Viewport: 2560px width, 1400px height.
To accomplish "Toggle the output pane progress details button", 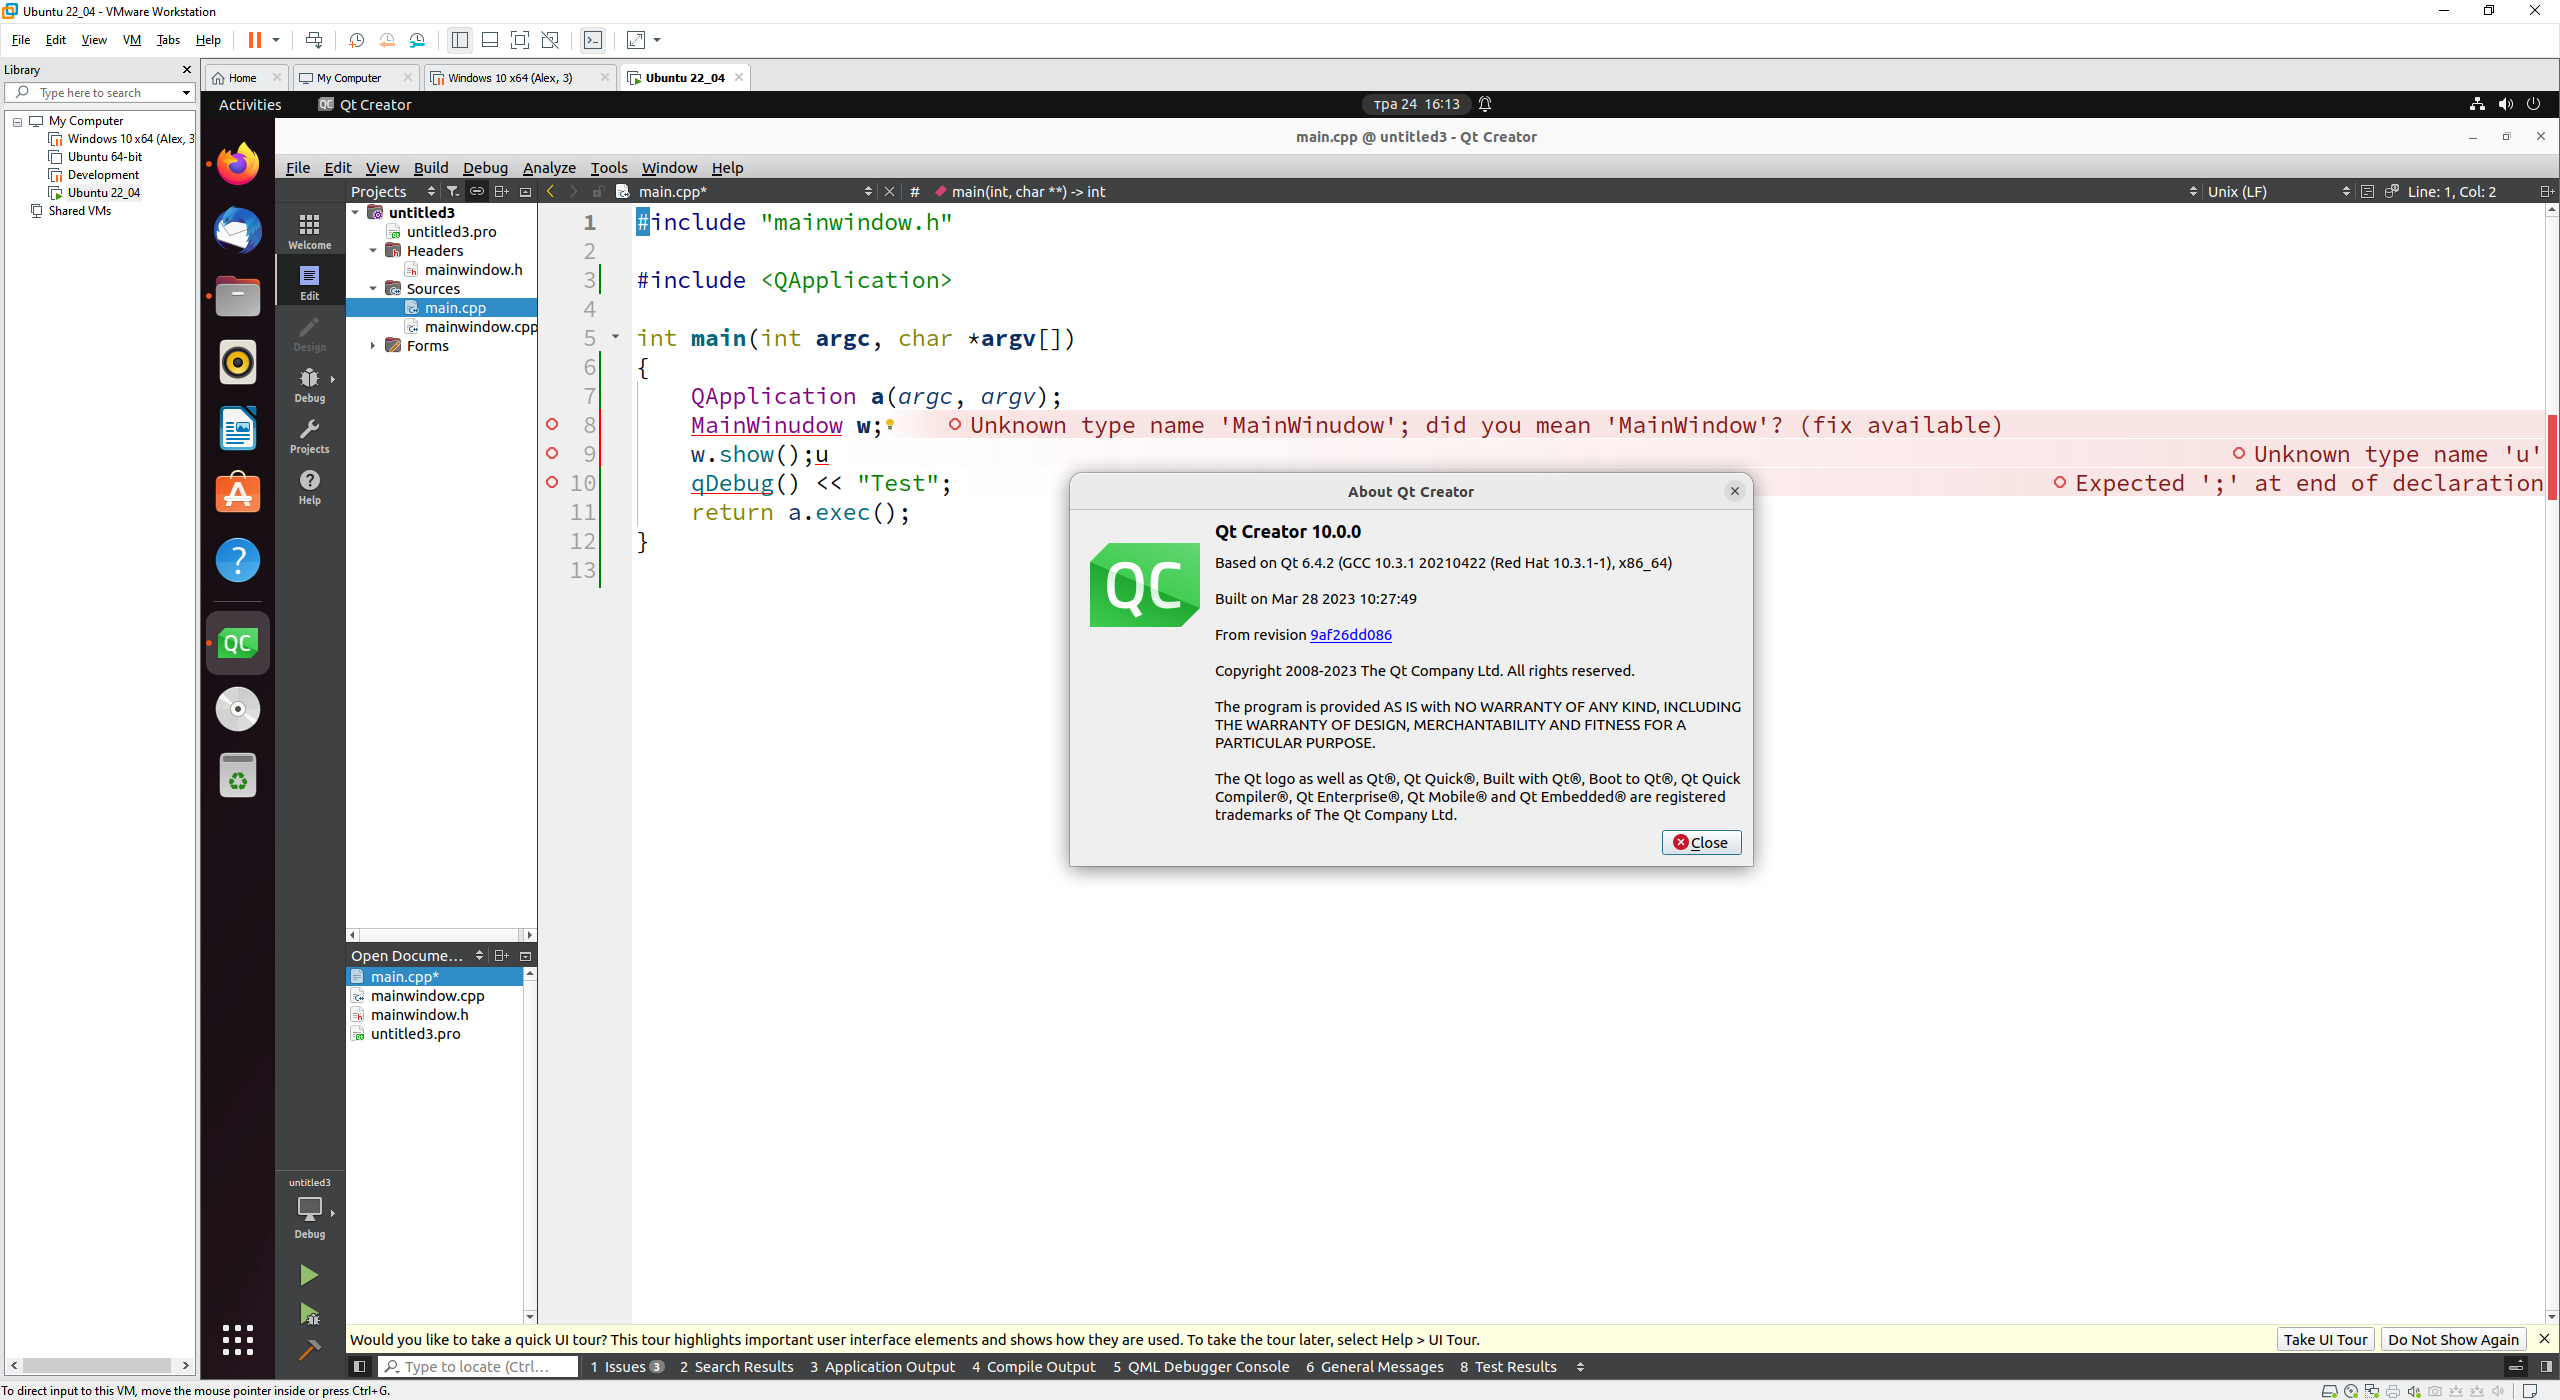I will point(2516,1366).
